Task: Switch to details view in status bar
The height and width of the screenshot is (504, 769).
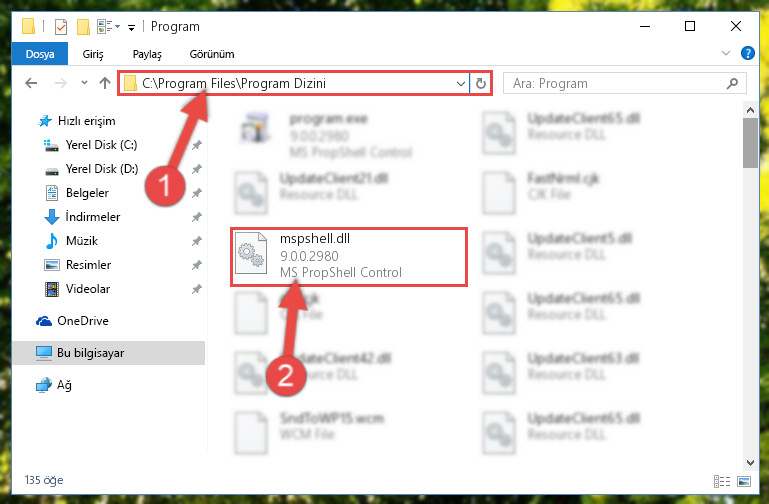Action: [722, 481]
